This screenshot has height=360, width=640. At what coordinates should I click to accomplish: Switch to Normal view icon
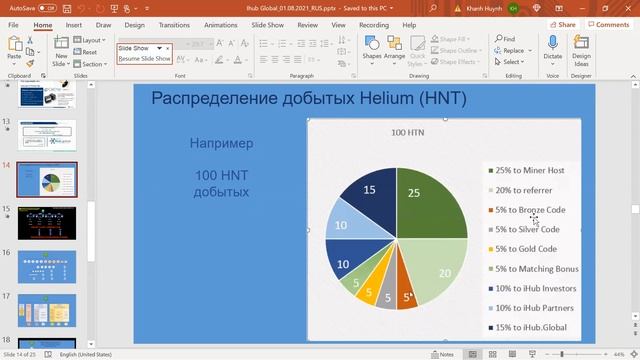click(x=473, y=354)
